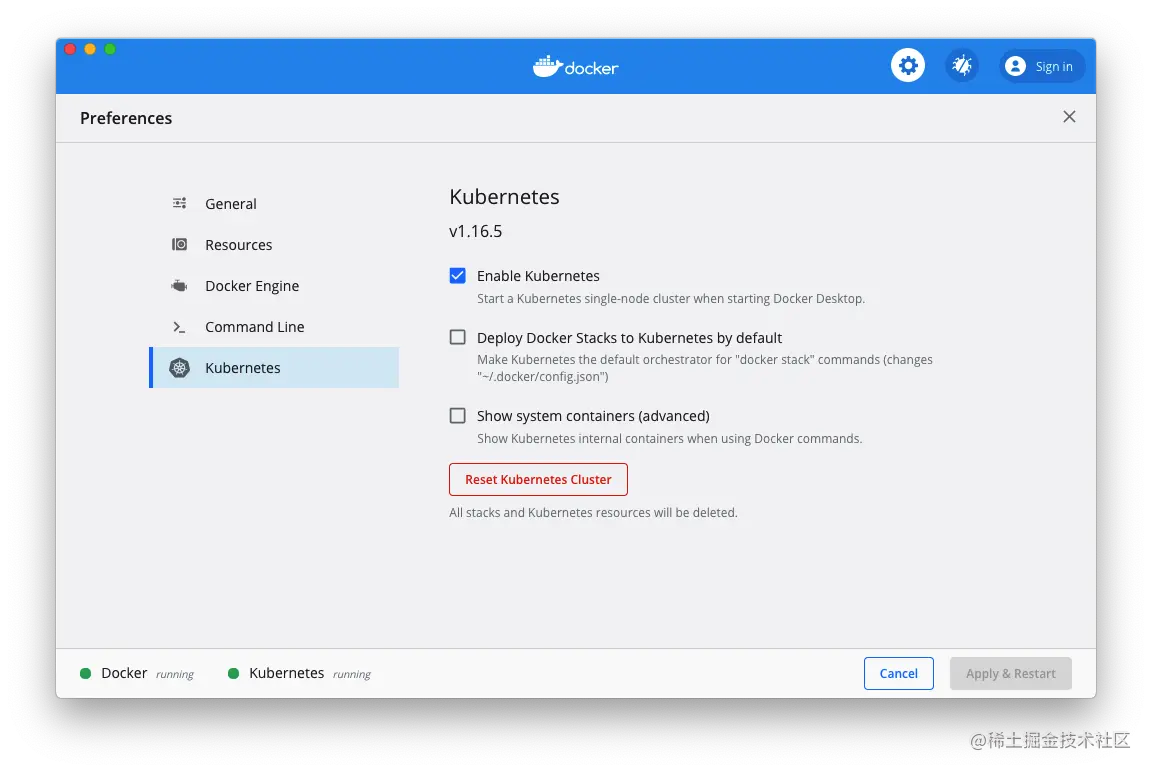Open the Resources preferences section

(274, 245)
